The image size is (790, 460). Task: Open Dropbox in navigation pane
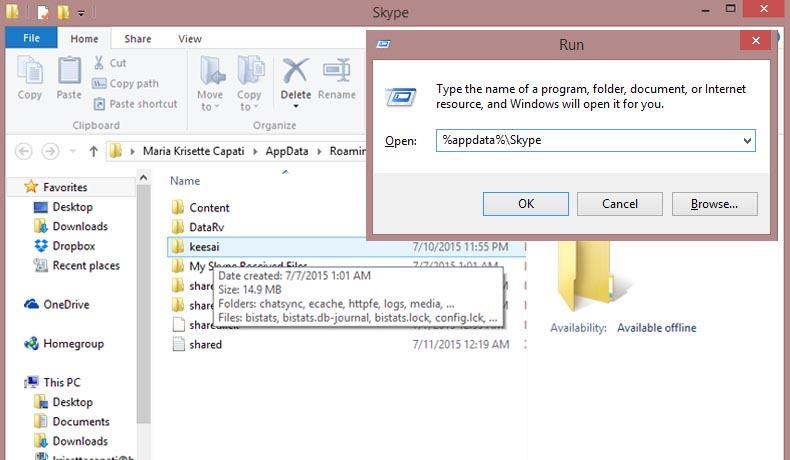[x=74, y=246]
